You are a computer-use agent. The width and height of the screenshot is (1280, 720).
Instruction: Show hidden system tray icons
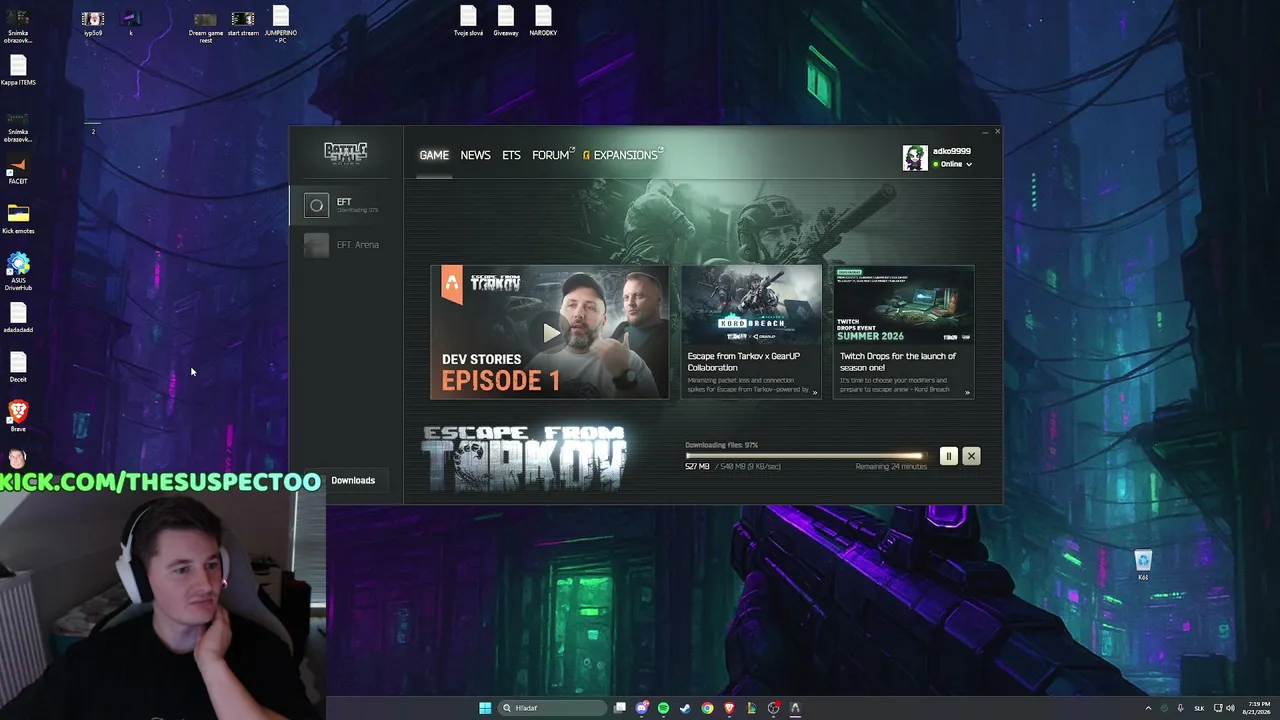pos(1148,708)
